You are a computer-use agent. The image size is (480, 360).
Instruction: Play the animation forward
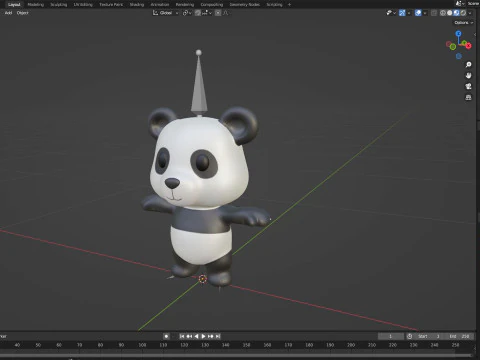203,336
